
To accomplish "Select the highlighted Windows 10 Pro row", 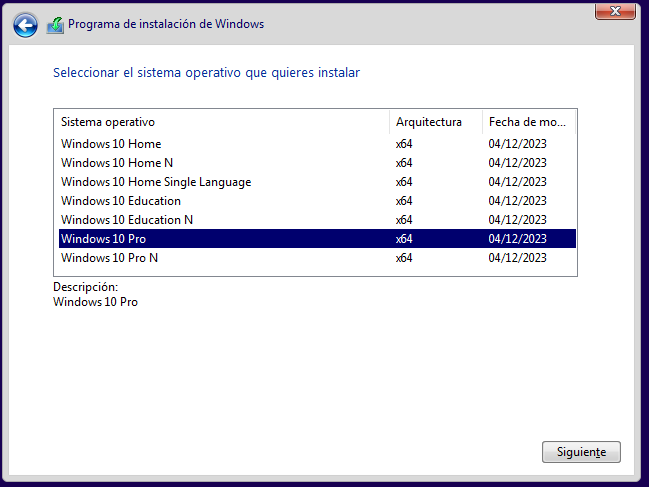I will 317,239.
